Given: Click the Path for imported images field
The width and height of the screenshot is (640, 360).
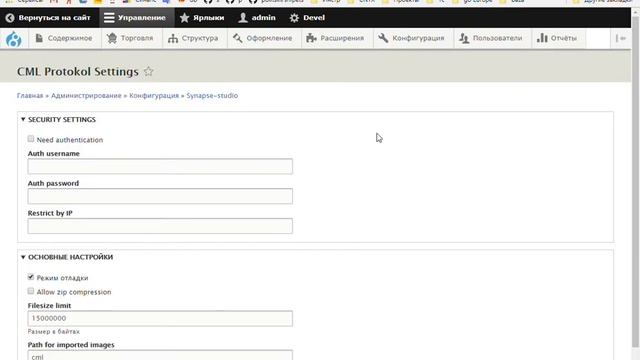Looking at the screenshot, I should [x=160, y=355].
